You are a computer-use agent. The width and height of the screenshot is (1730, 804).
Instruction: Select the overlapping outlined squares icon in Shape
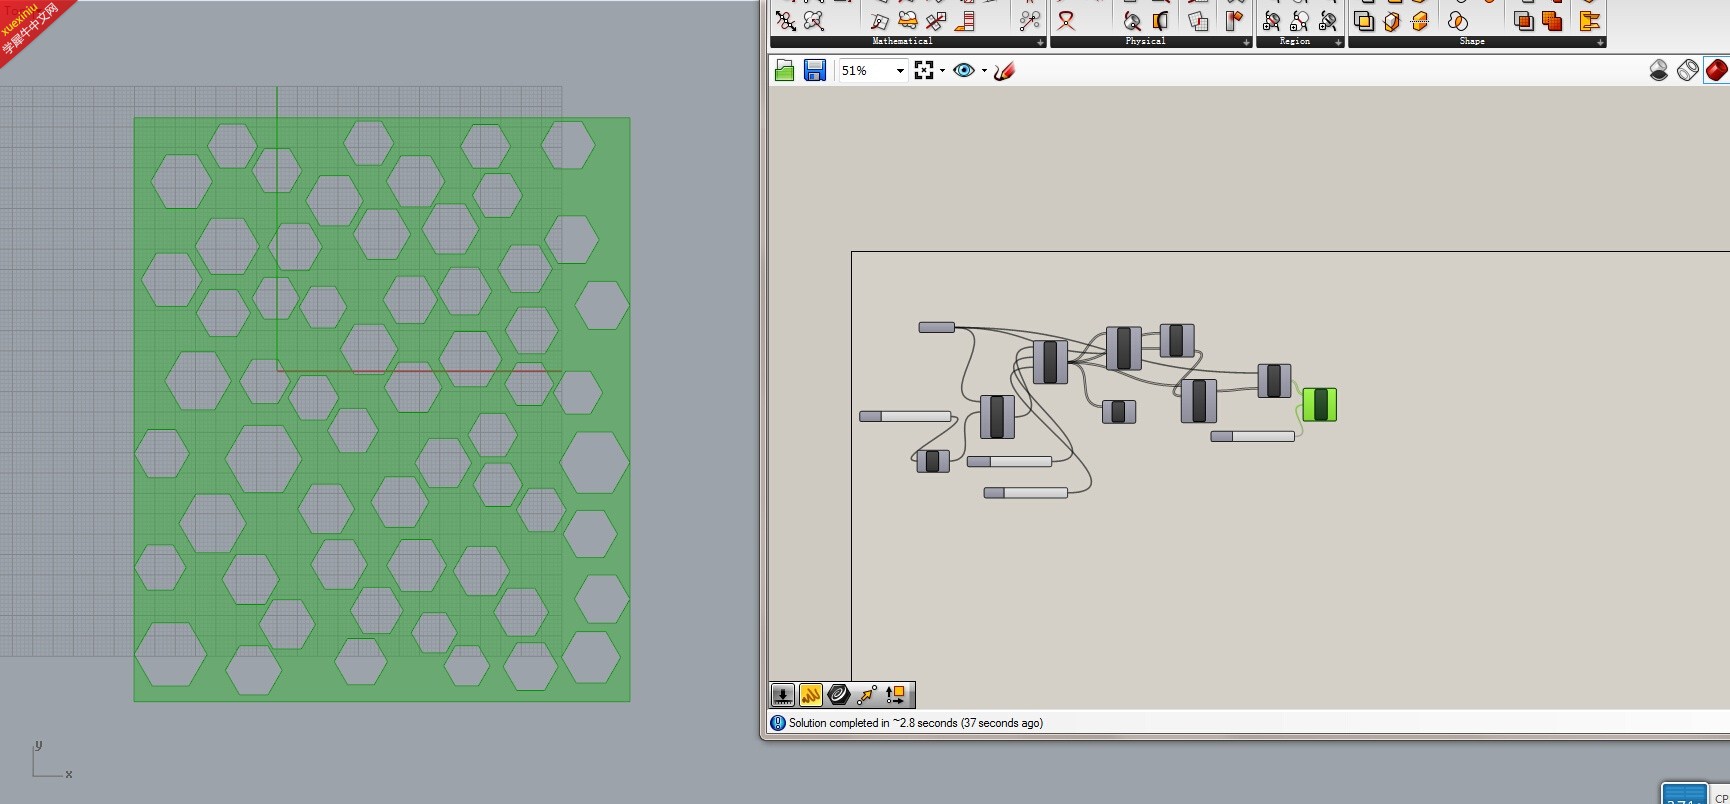pos(1364,21)
